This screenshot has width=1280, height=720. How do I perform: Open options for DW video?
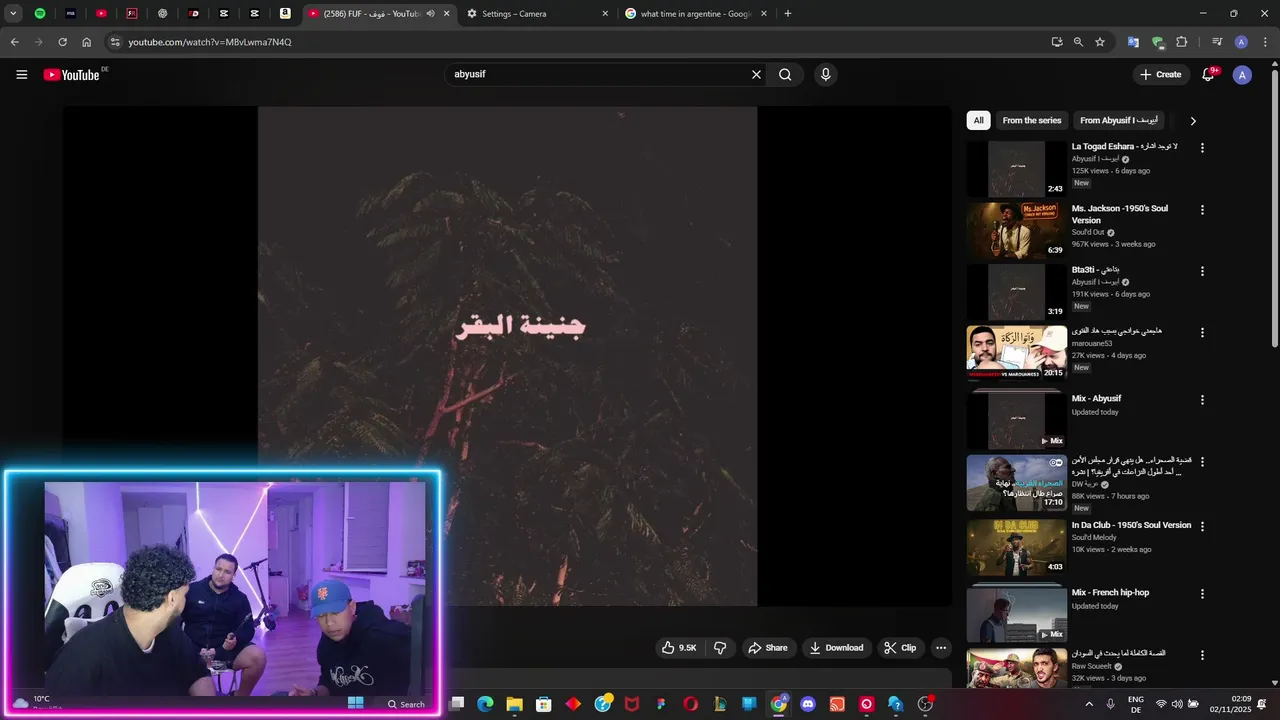coord(1202,462)
